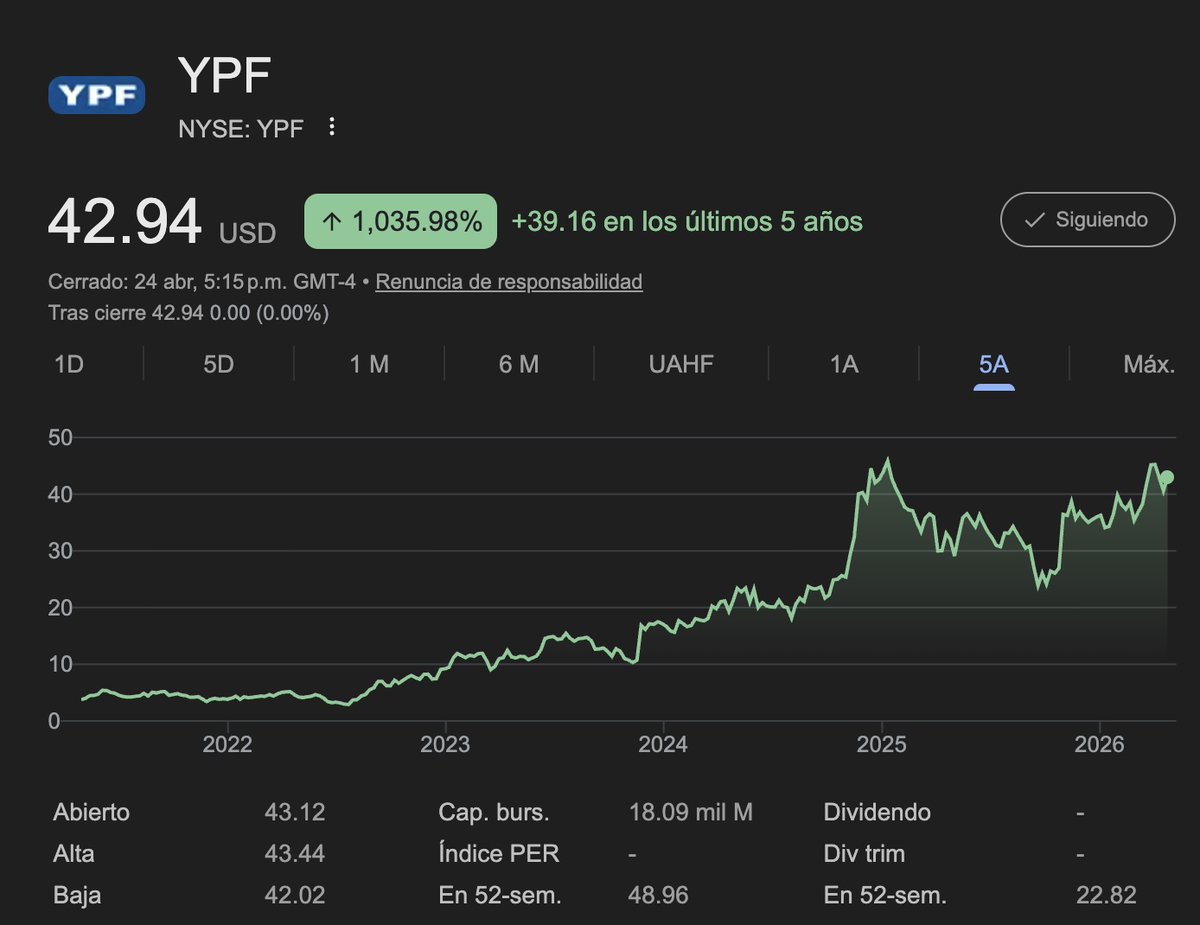1200x925 pixels.
Task: Click the 'Tras cierre 42.94 0.00 (0.00%)' line
Action: click(189, 313)
